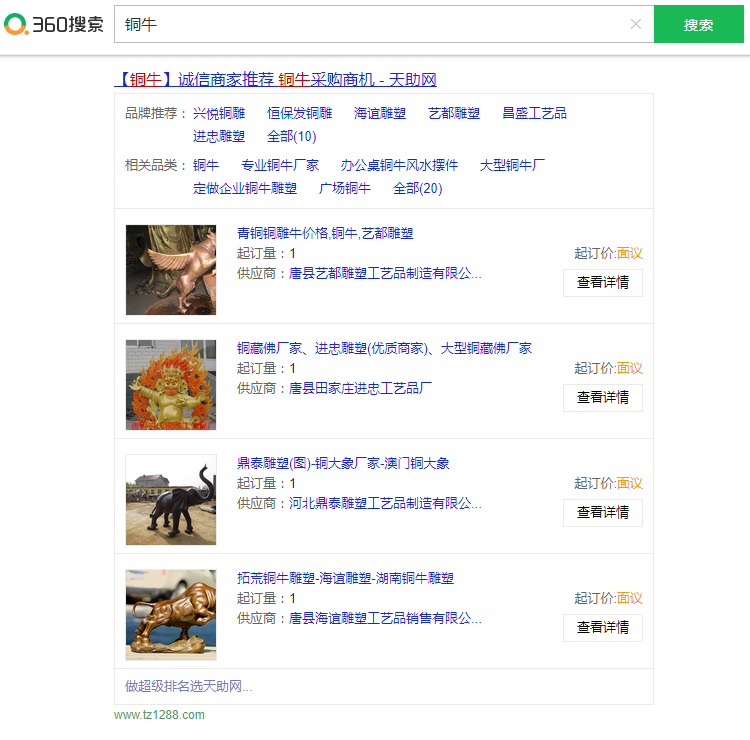Open the golden Buddha statue thumbnail

pos(171,385)
